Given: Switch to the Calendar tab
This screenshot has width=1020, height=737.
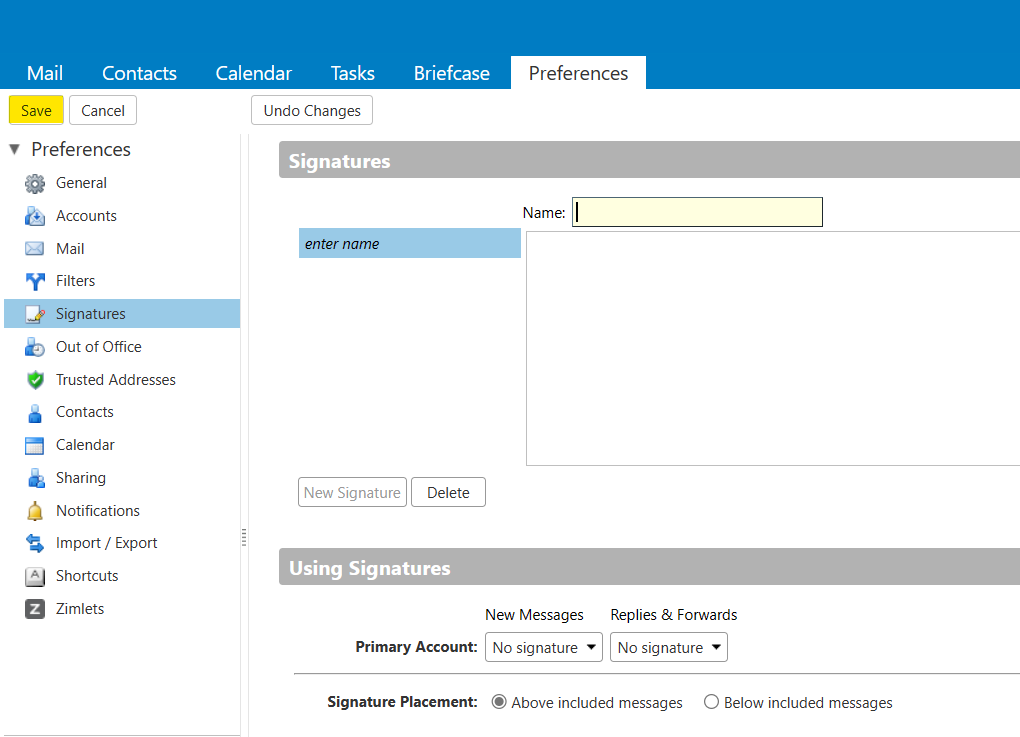Looking at the screenshot, I should [x=254, y=73].
